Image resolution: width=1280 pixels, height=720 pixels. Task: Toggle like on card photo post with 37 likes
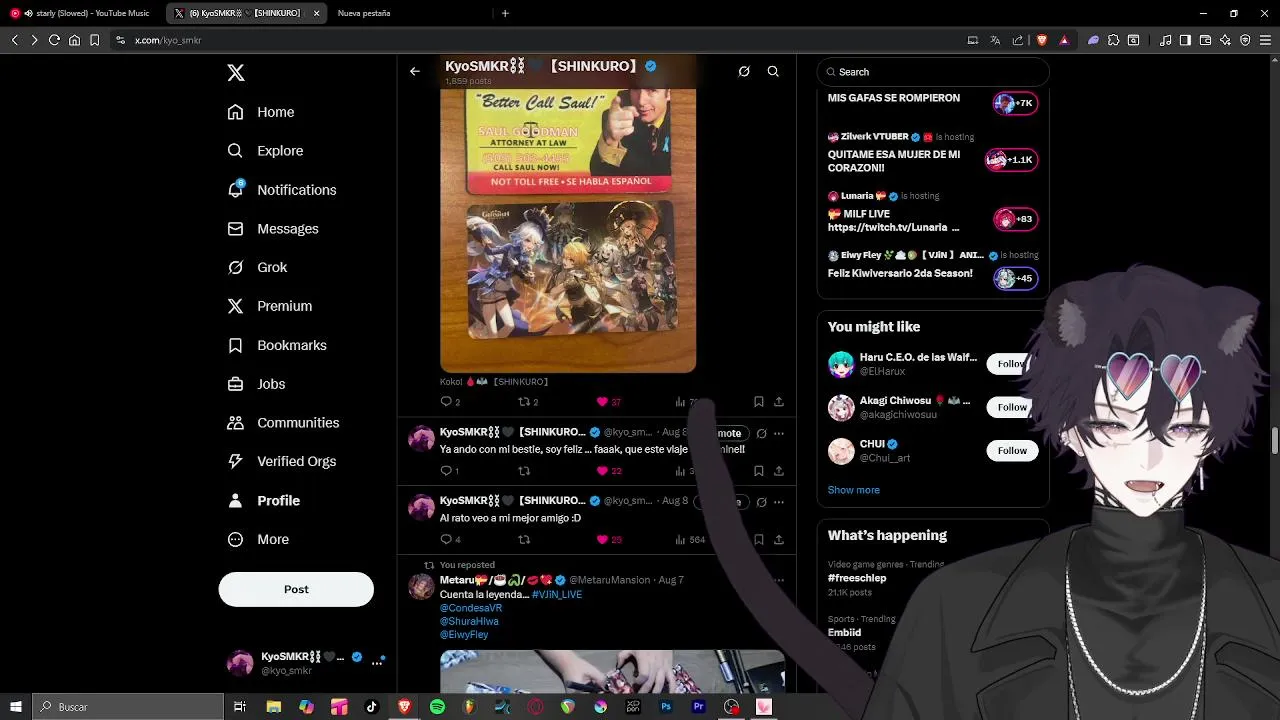coord(602,402)
